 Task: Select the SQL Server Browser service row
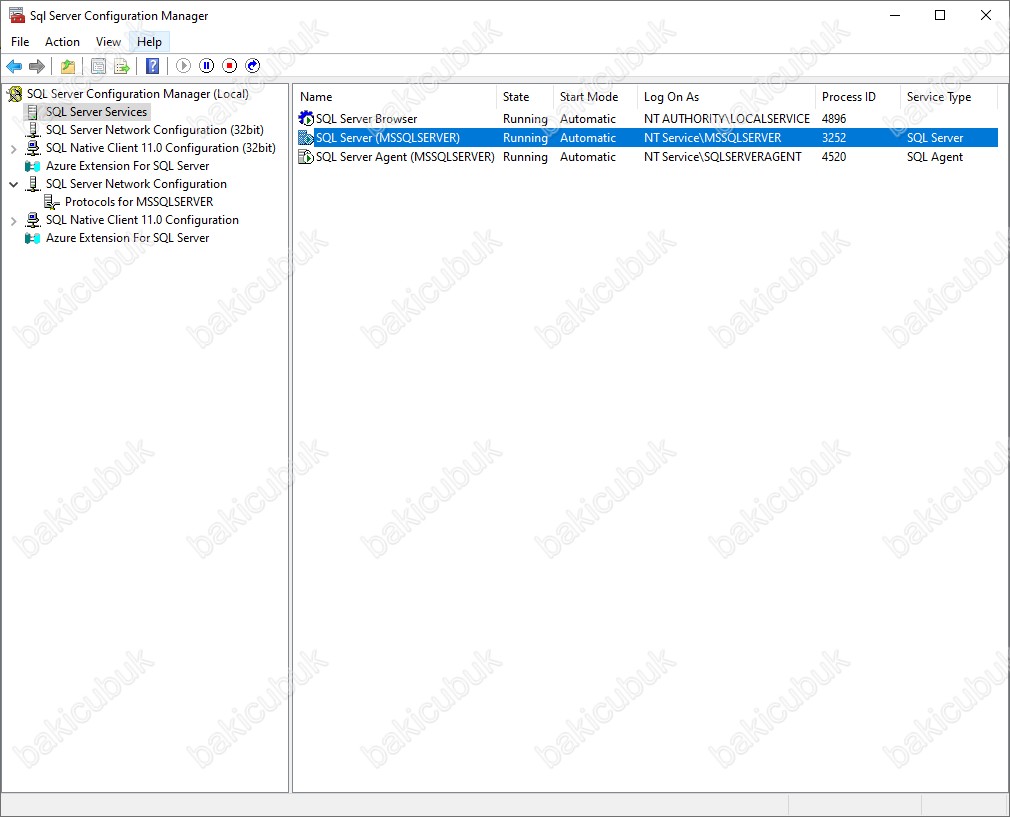[366, 119]
